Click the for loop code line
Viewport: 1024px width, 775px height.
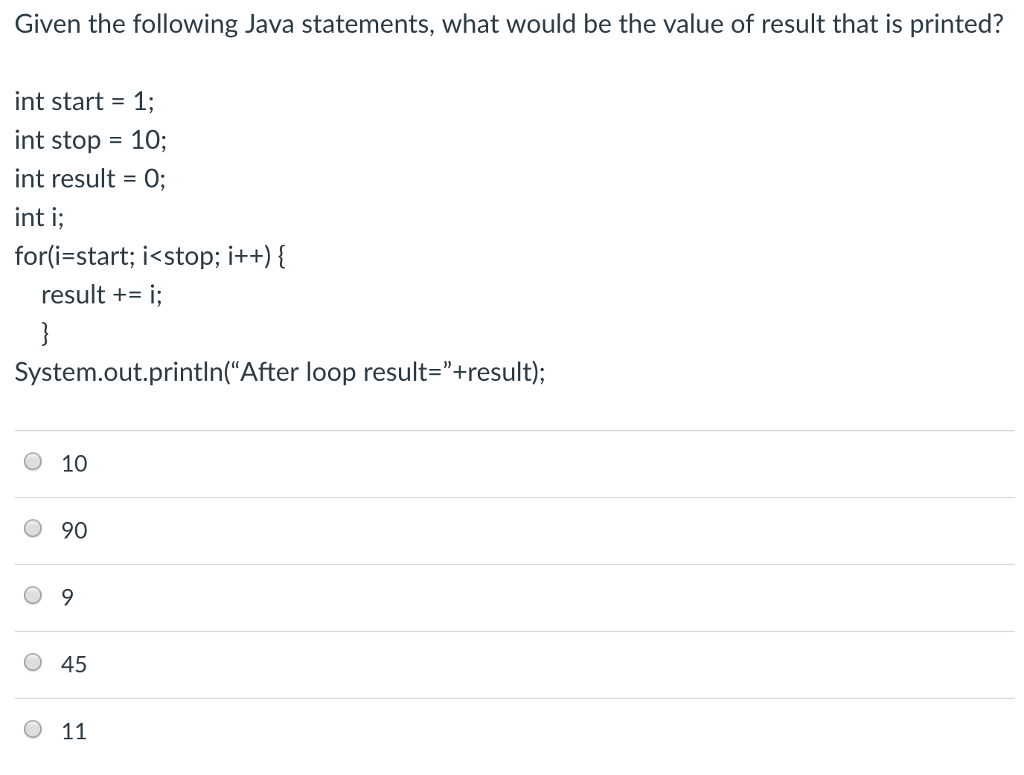[x=150, y=256]
